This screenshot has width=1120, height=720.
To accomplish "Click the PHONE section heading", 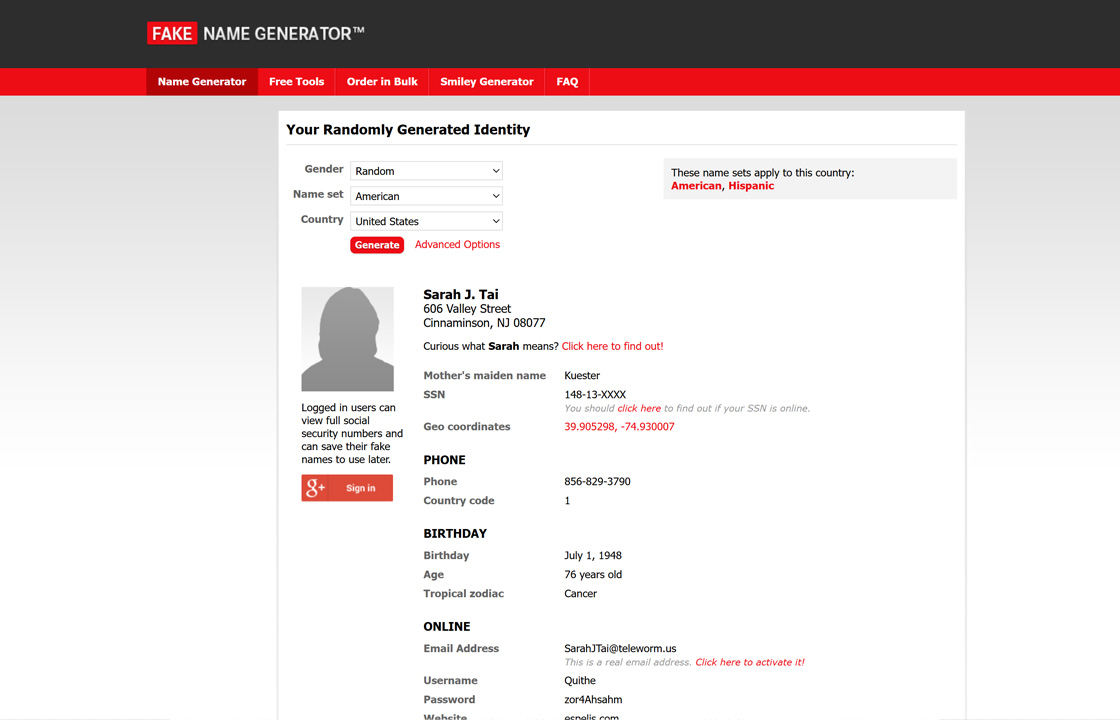I will pyautogui.click(x=444, y=460).
